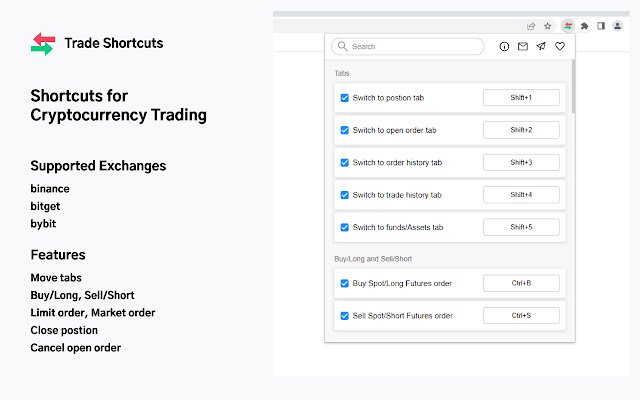
Task: Click the 'Move tabs' feature text
Action: pyautogui.click(x=56, y=278)
